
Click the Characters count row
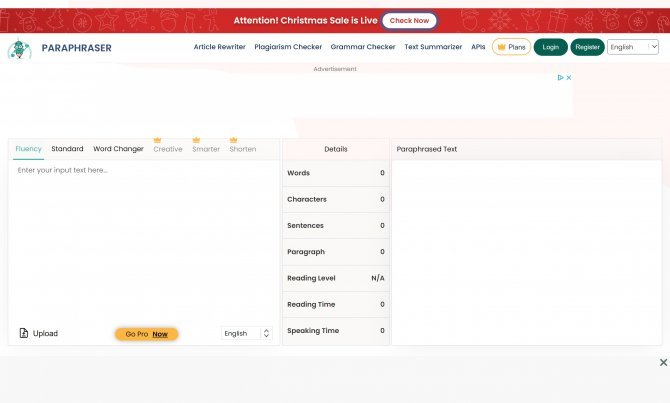point(336,199)
